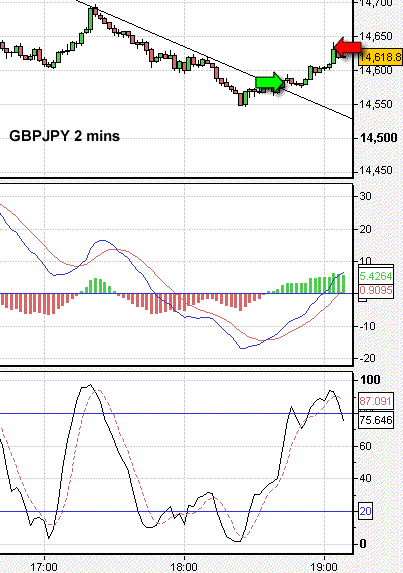403x573 pixels.
Task: Click the 19:00 time axis label
Action: pos(324,567)
